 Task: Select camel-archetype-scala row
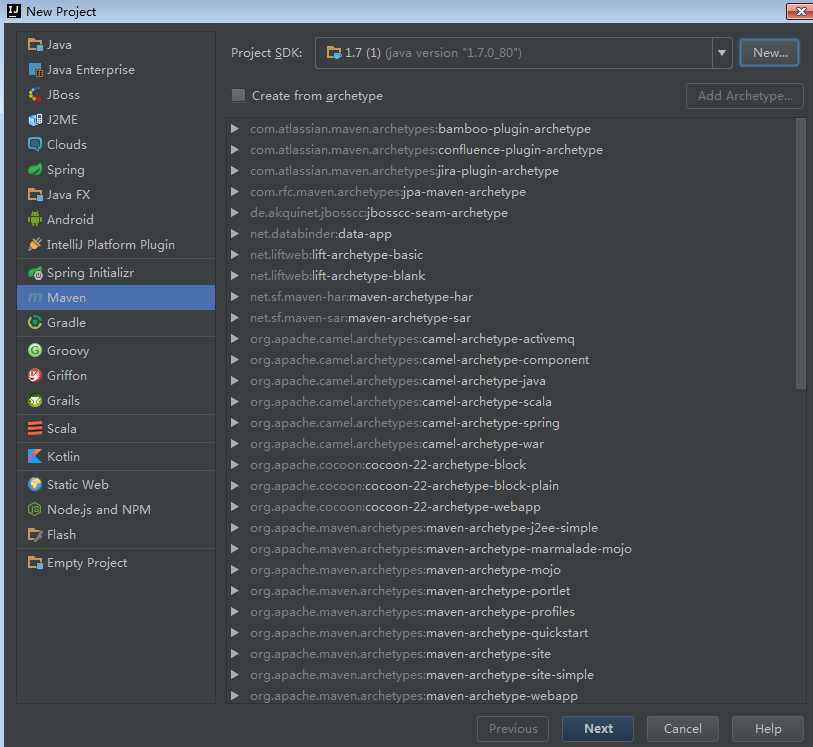(512, 402)
